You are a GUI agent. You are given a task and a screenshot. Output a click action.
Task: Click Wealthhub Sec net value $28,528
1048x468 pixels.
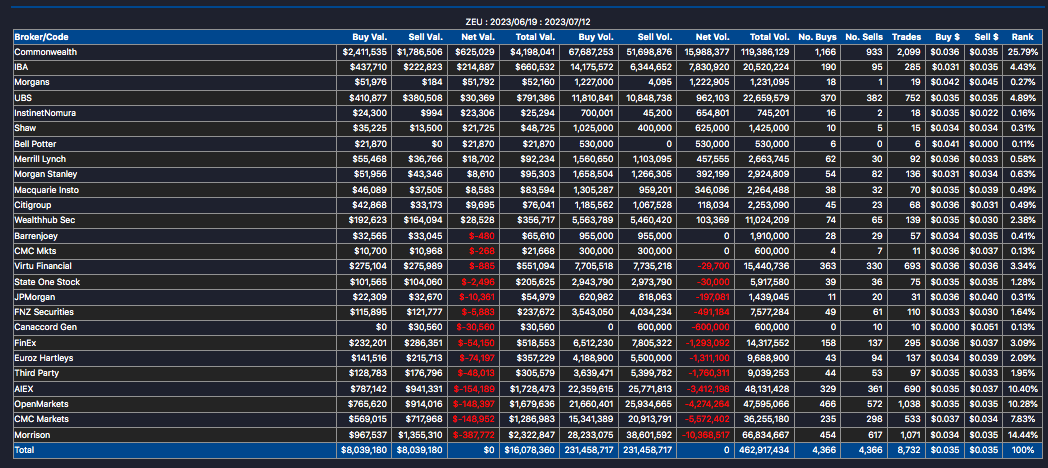[478, 221]
